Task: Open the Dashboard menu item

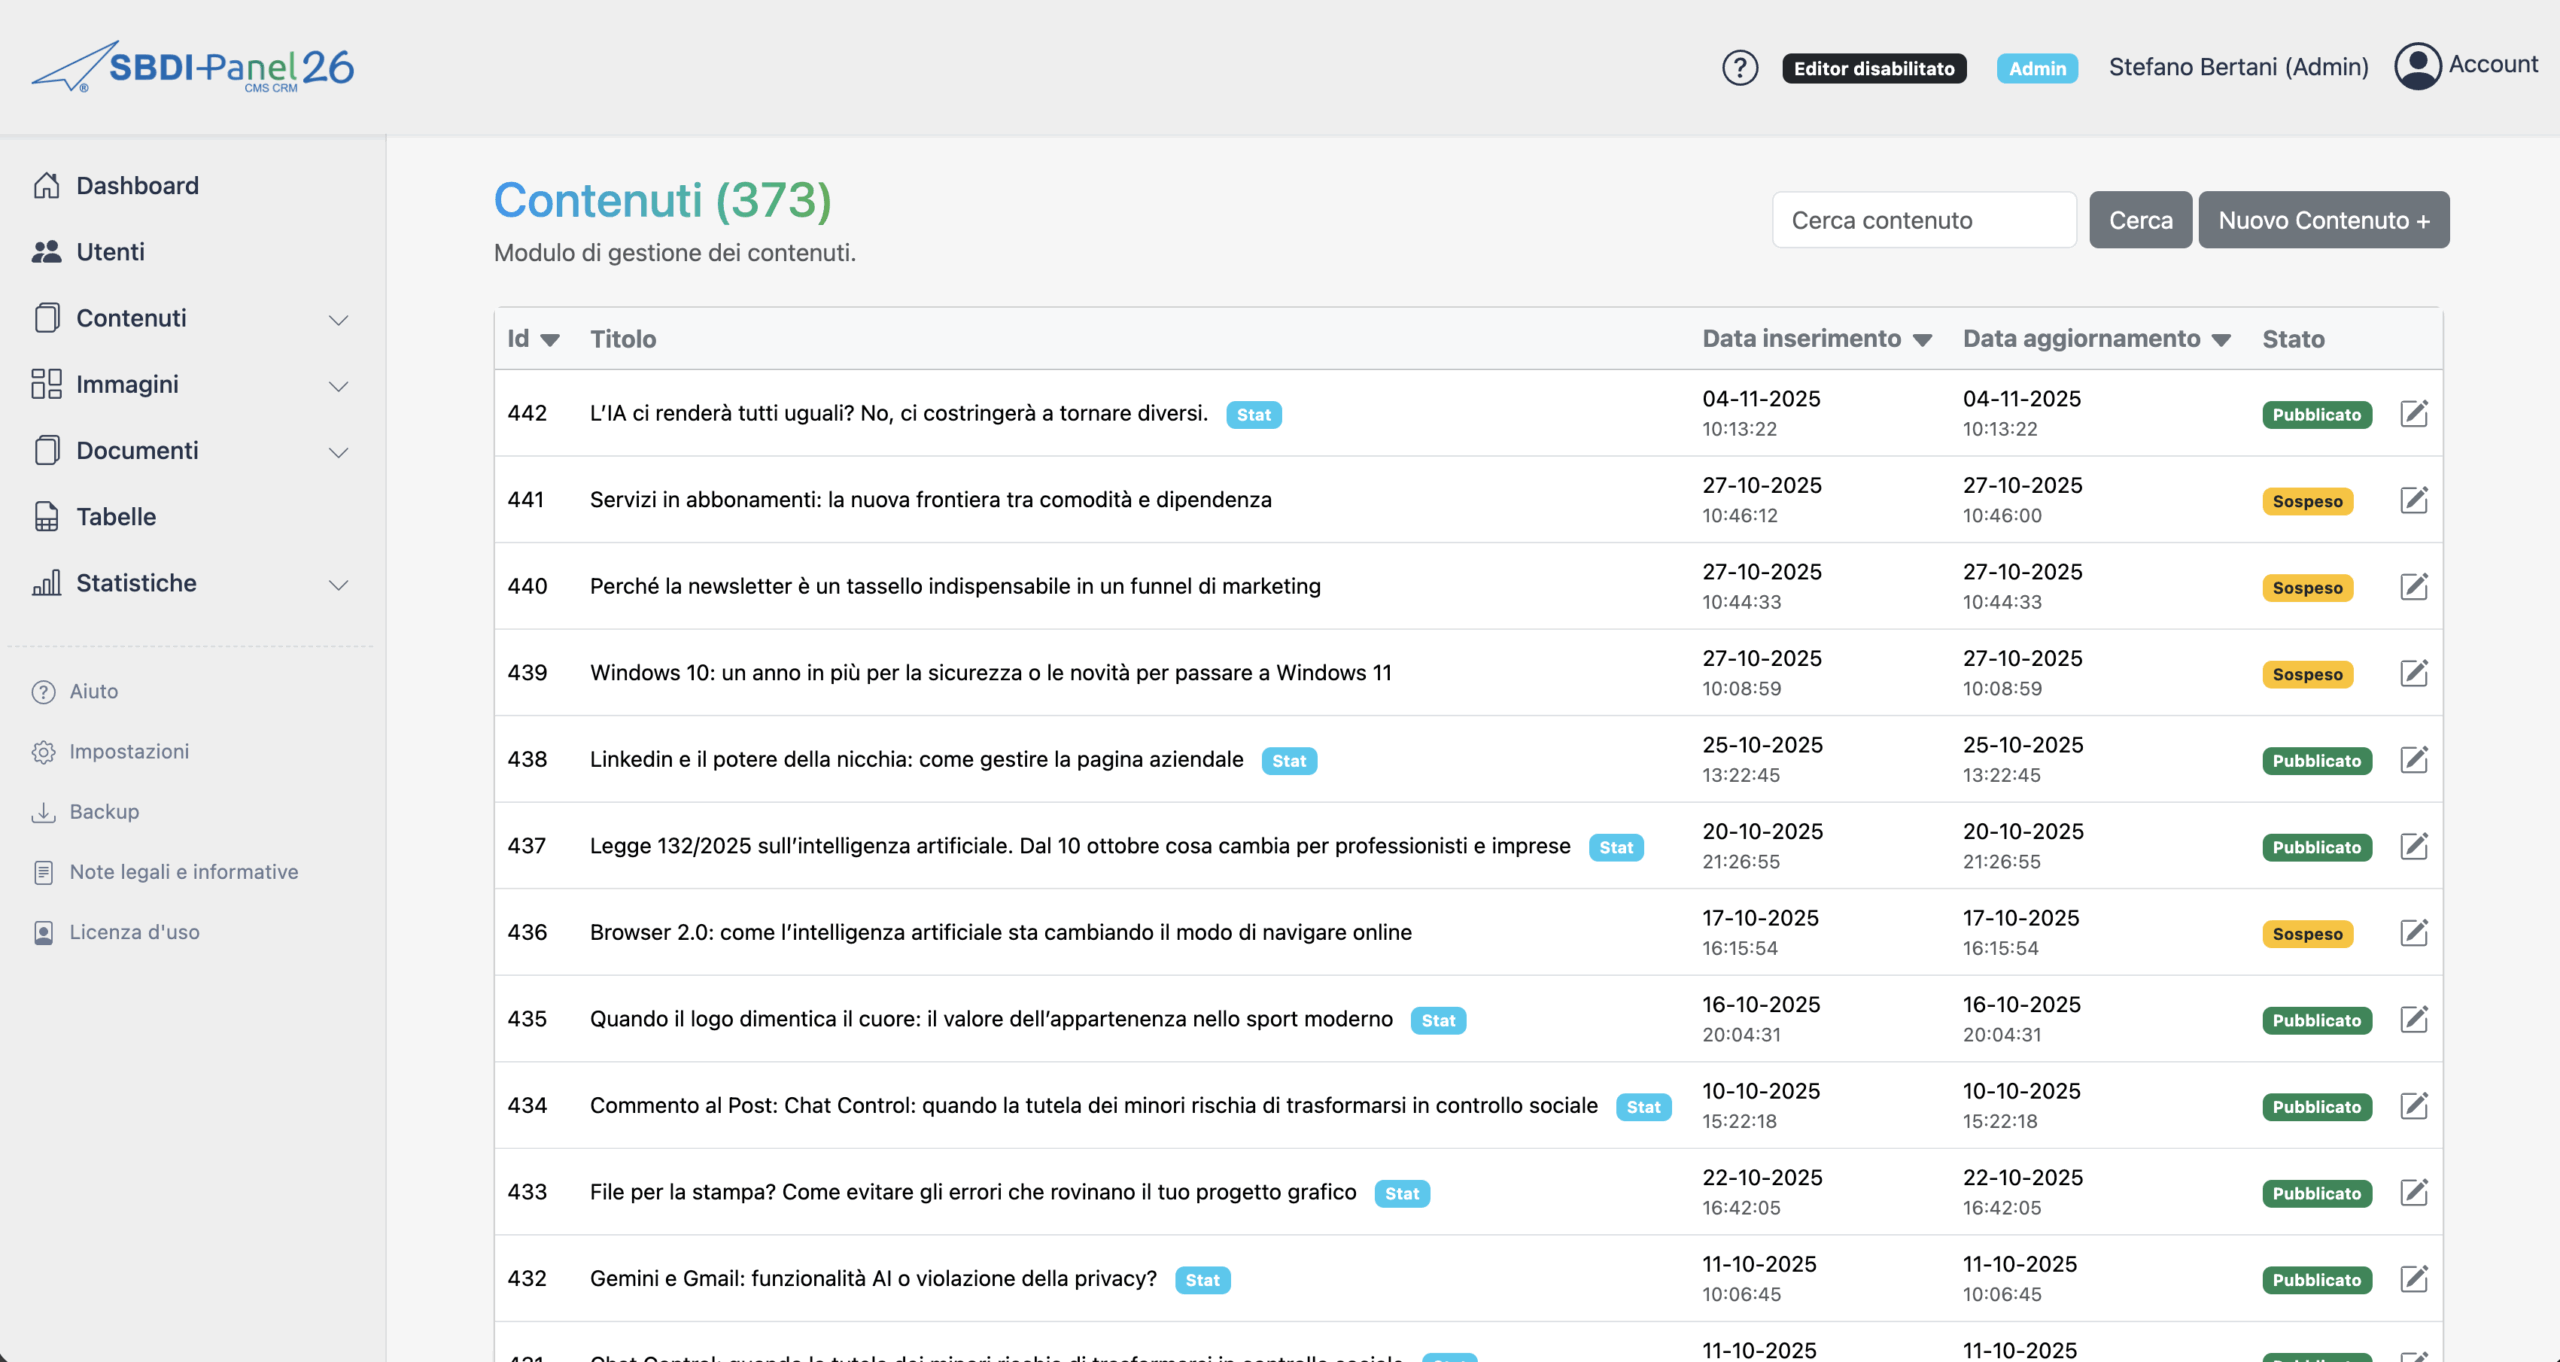Action: point(137,186)
